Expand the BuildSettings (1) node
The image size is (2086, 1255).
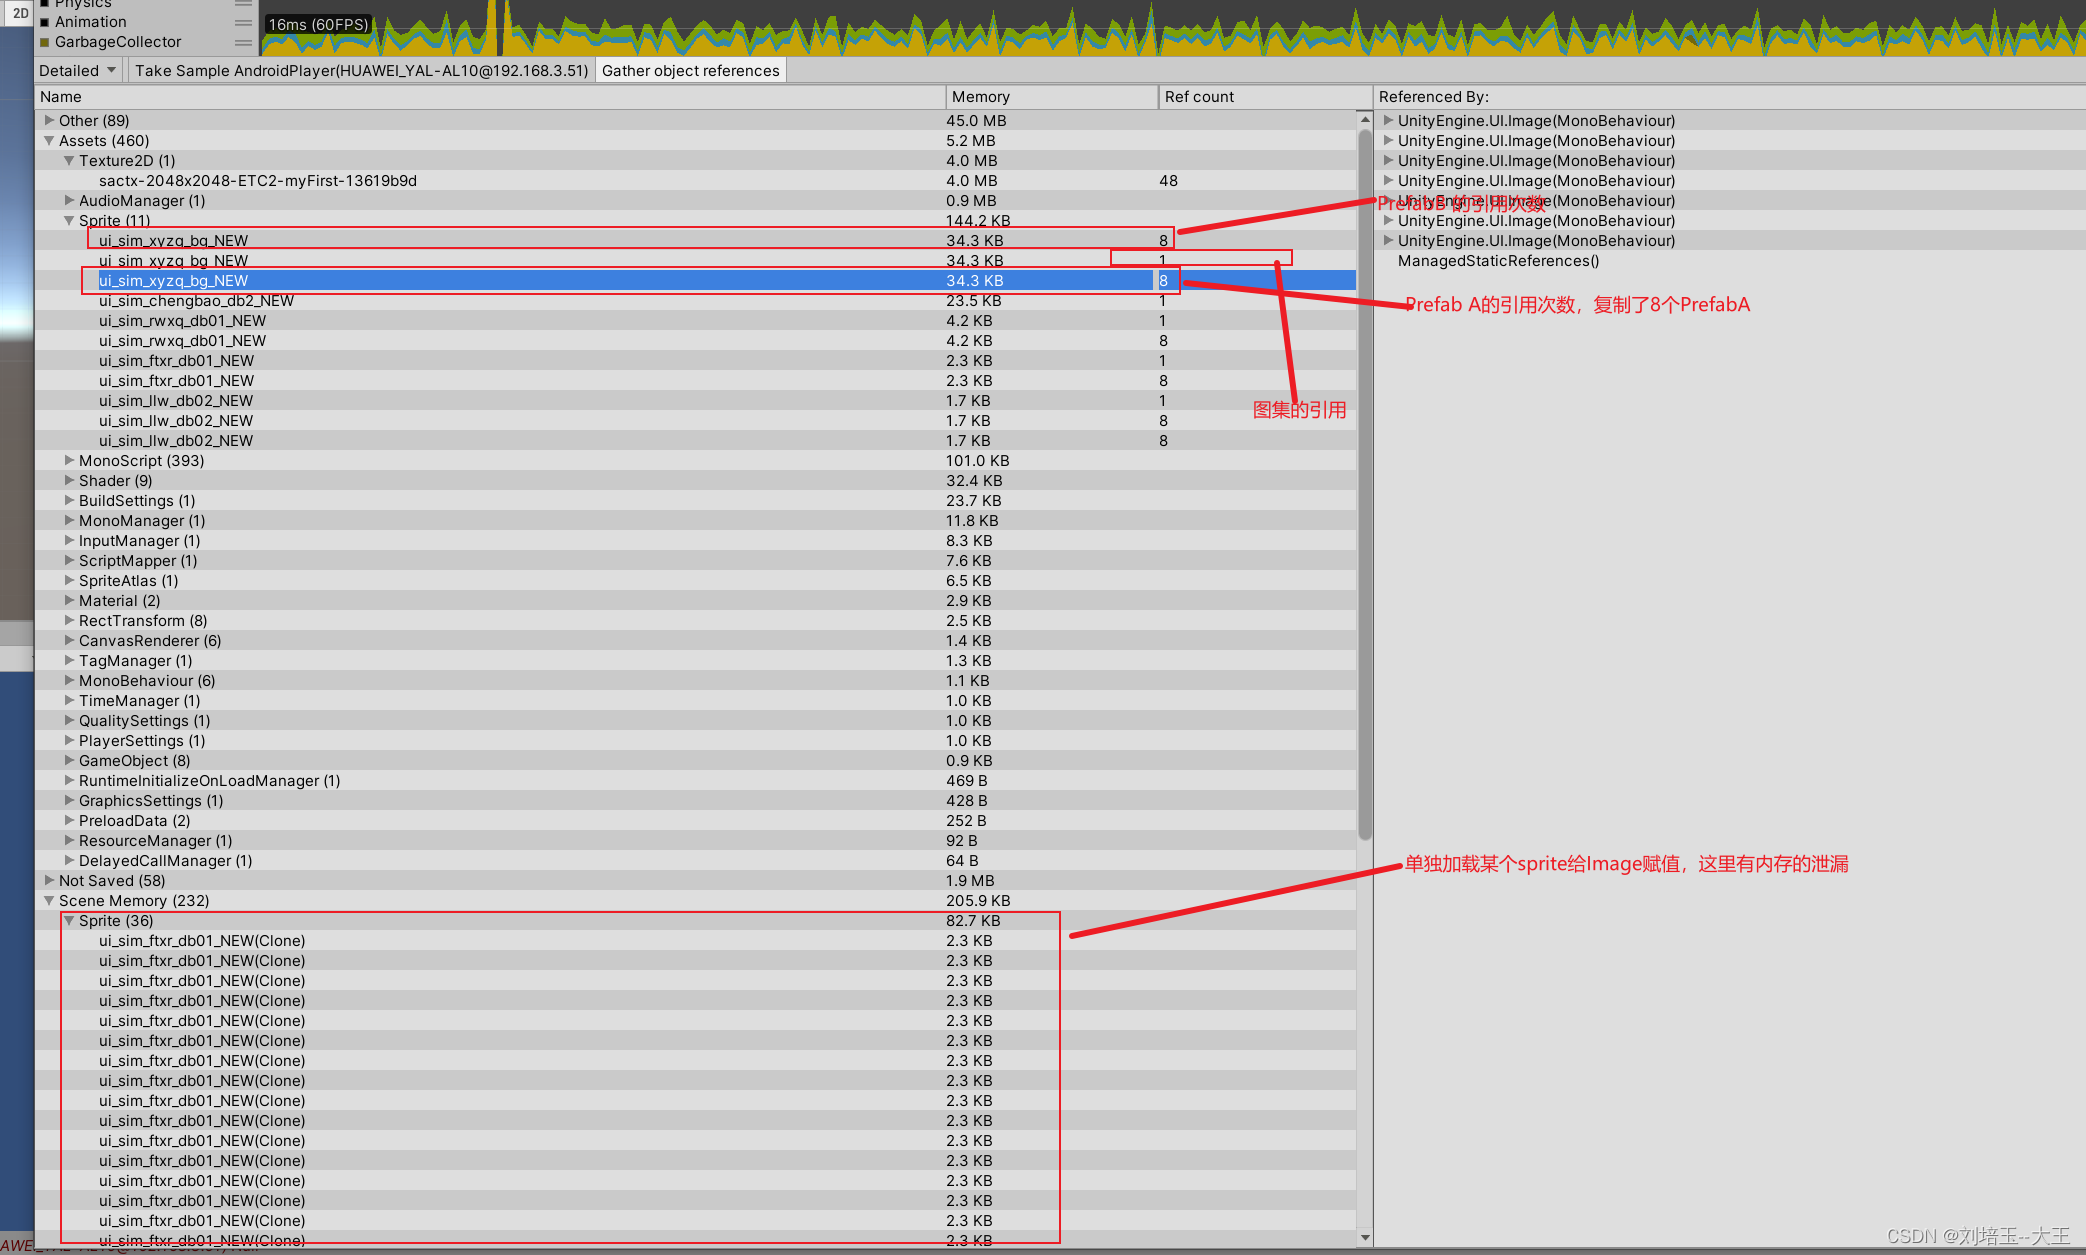coord(69,500)
